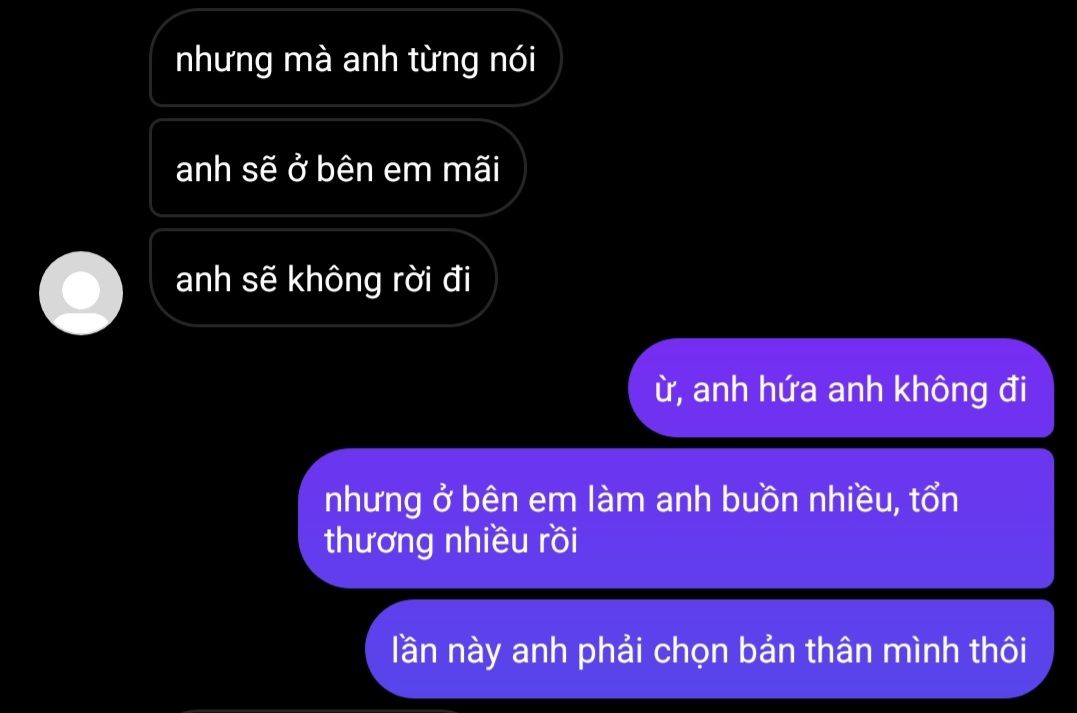Click the word 'nhưng' in the first received message
The width and height of the screenshot is (1077, 713).
pyautogui.click(x=224, y=60)
